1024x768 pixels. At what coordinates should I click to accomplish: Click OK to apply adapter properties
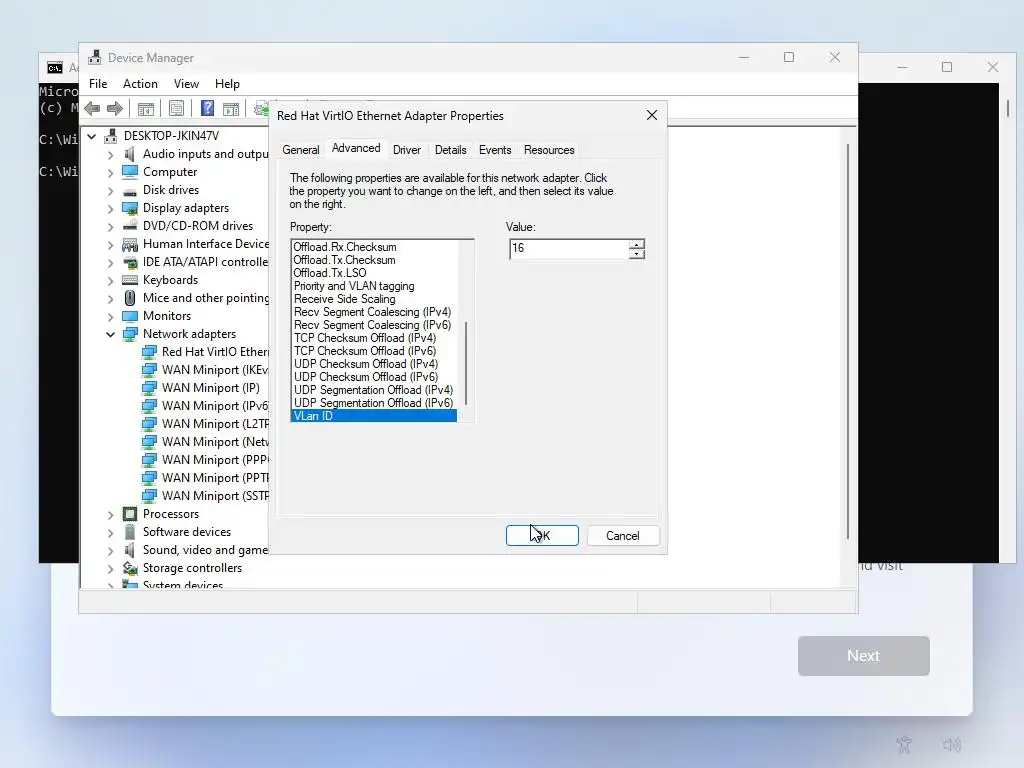click(542, 536)
